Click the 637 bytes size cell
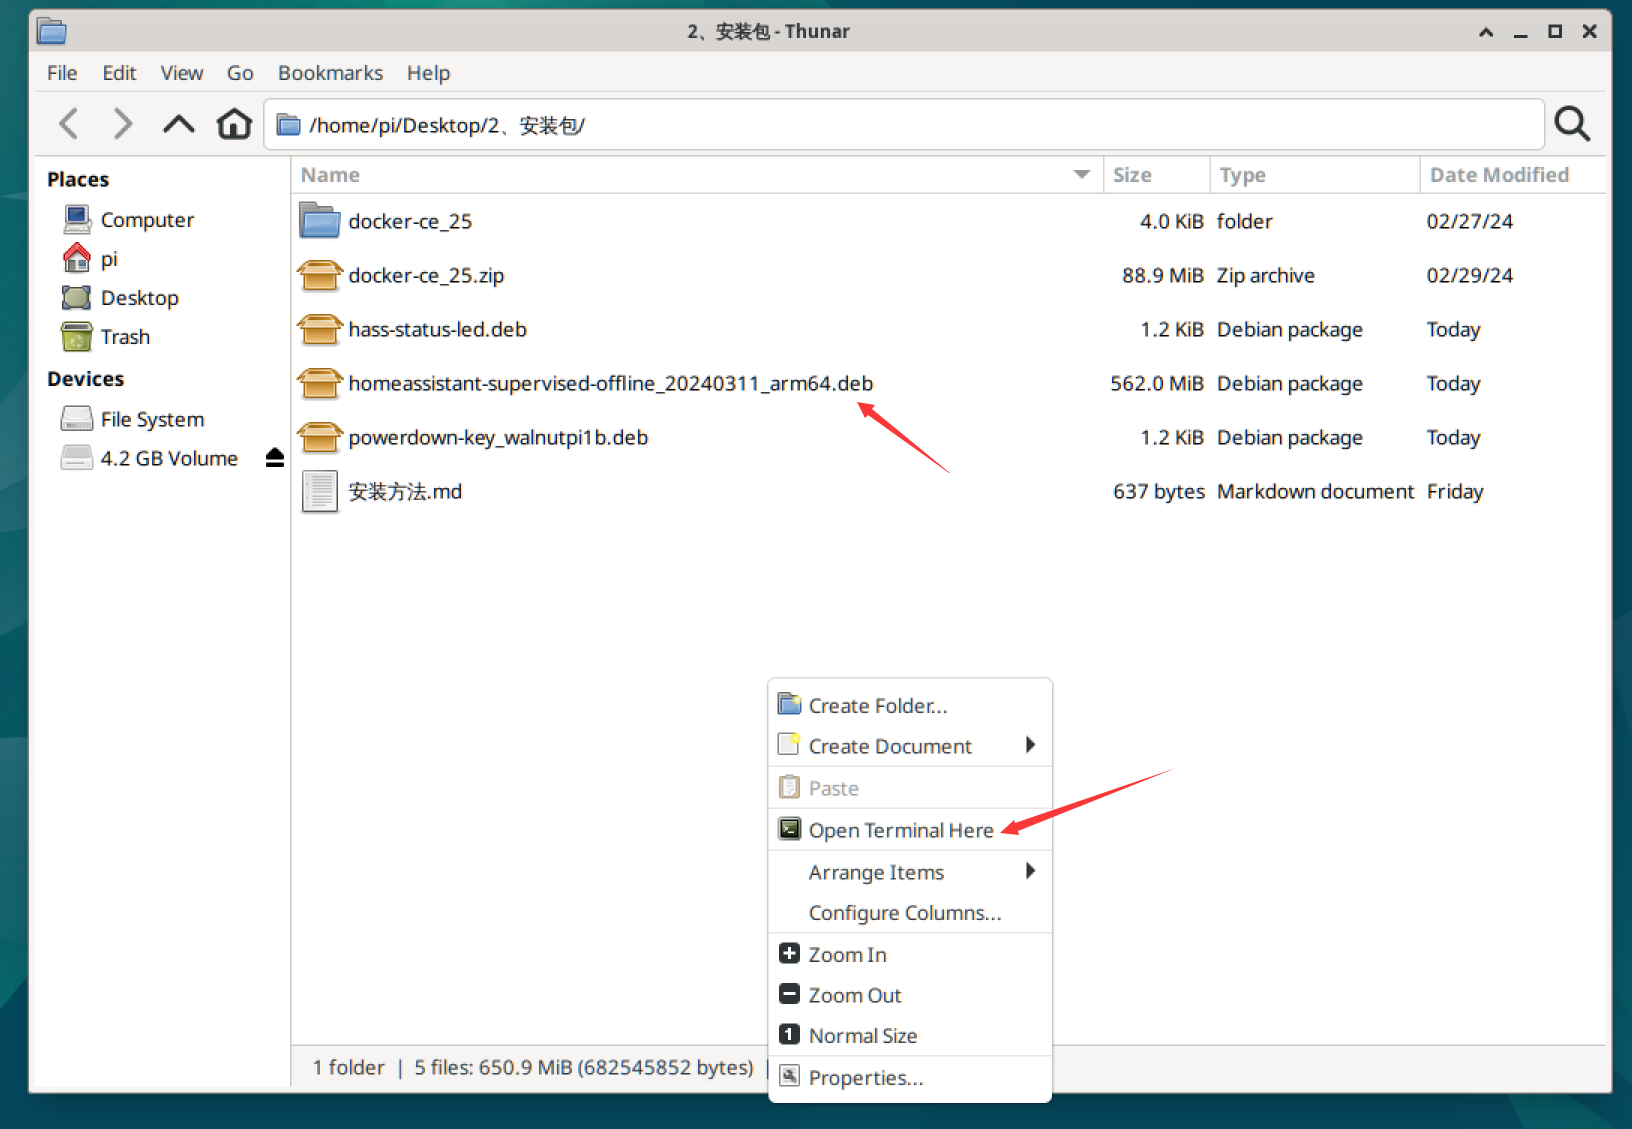The height and width of the screenshot is (1129, 1632). click(x=1159, y=491)
